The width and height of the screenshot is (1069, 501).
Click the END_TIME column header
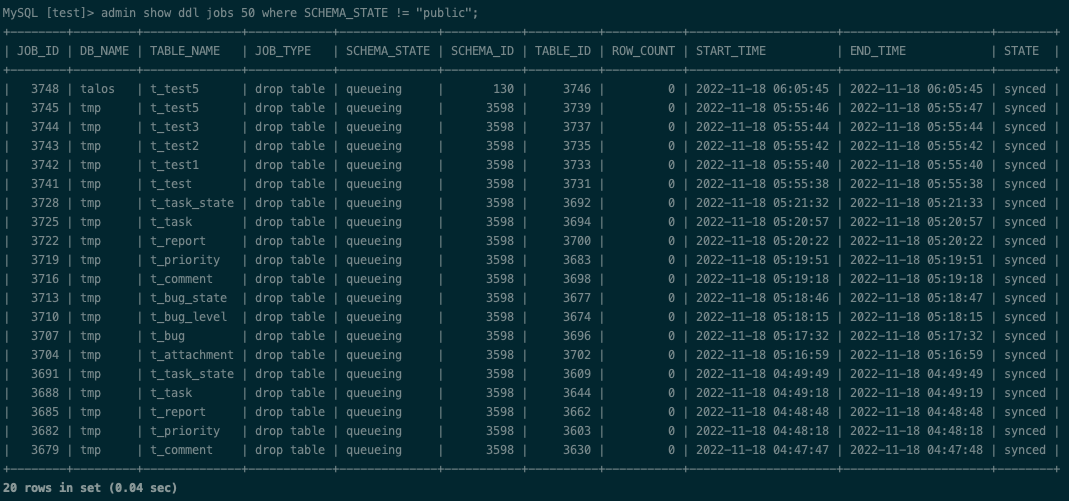[877, 51]
